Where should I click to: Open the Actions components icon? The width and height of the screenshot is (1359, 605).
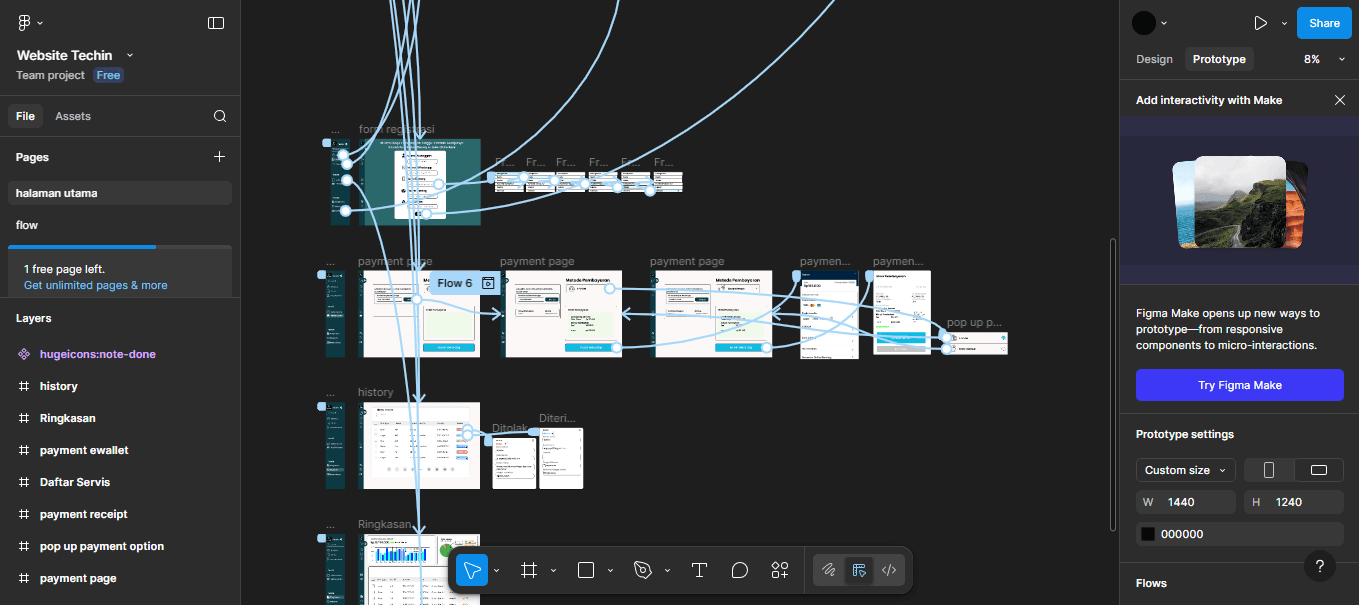pos(780,570)
